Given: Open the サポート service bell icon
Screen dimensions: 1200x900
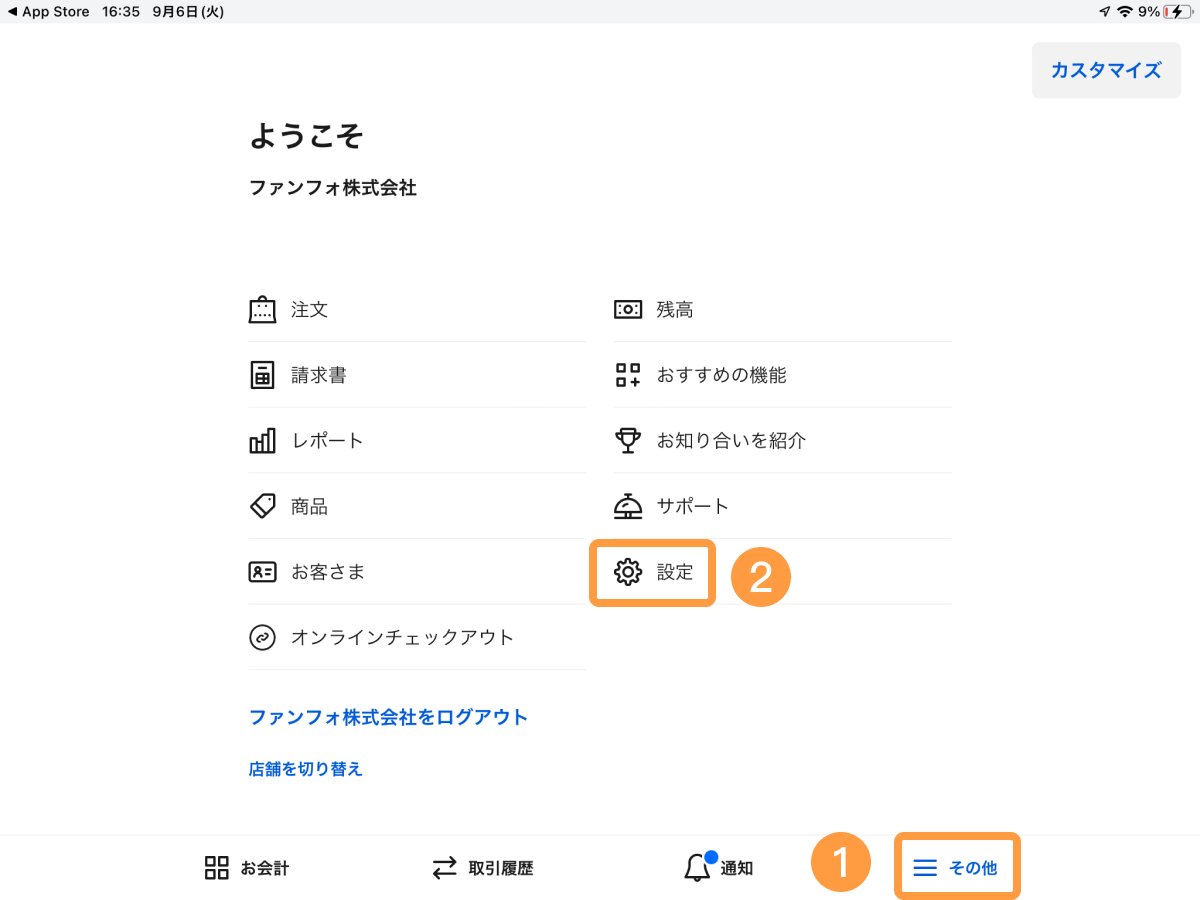Looking at the screenshot, I should tap(628, 506).
